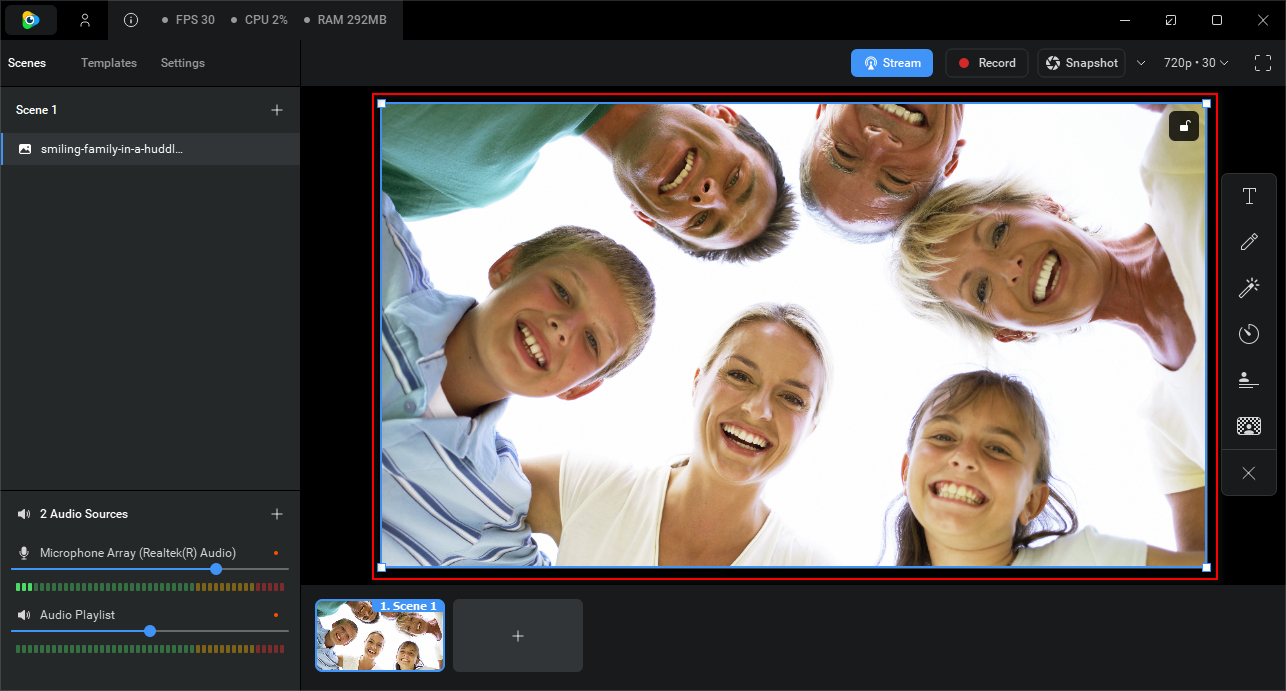Close the right tools sidebar
1286x691 pixels.
pyautogui.click(x=1249, y=473)
